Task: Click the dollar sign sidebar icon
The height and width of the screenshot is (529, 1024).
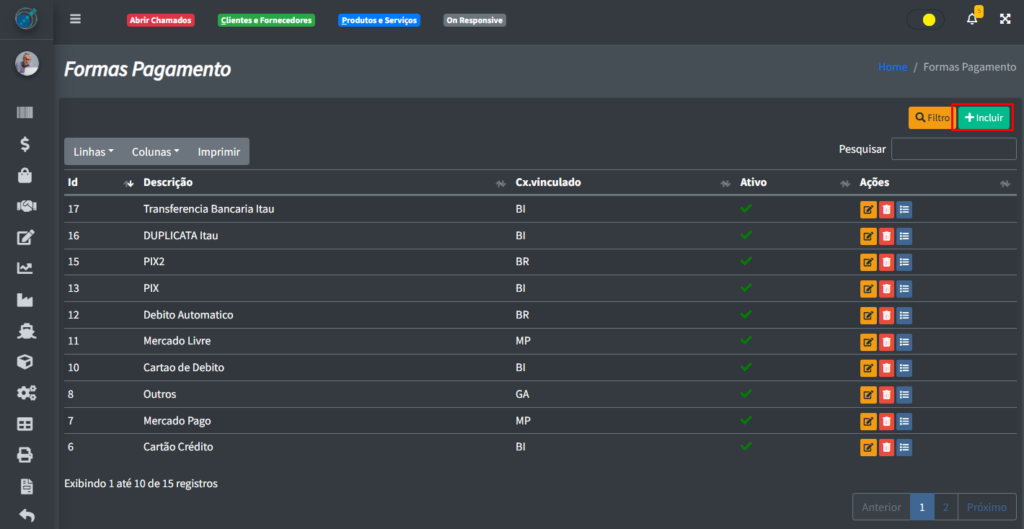Action: (26, 144)
